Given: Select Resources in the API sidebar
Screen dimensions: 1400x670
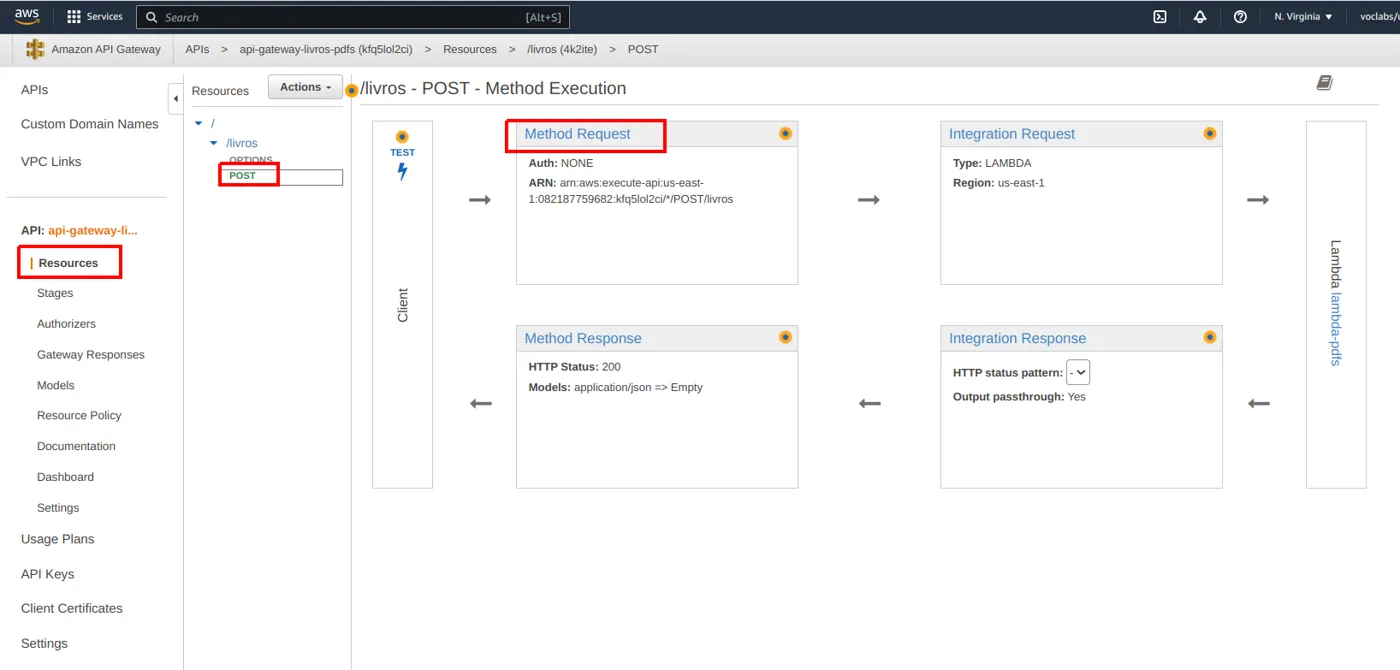Looking at the screenshot, I should click(x=68, y=263).
